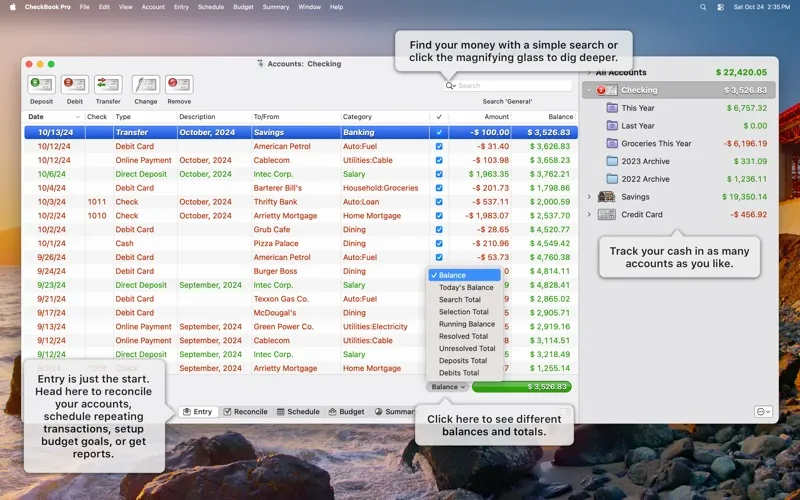This screenshot has height=500, width=800.
Task: Switch to the Schedule tab at bottom
Action: pyautogui.click(x=298, y=412)
